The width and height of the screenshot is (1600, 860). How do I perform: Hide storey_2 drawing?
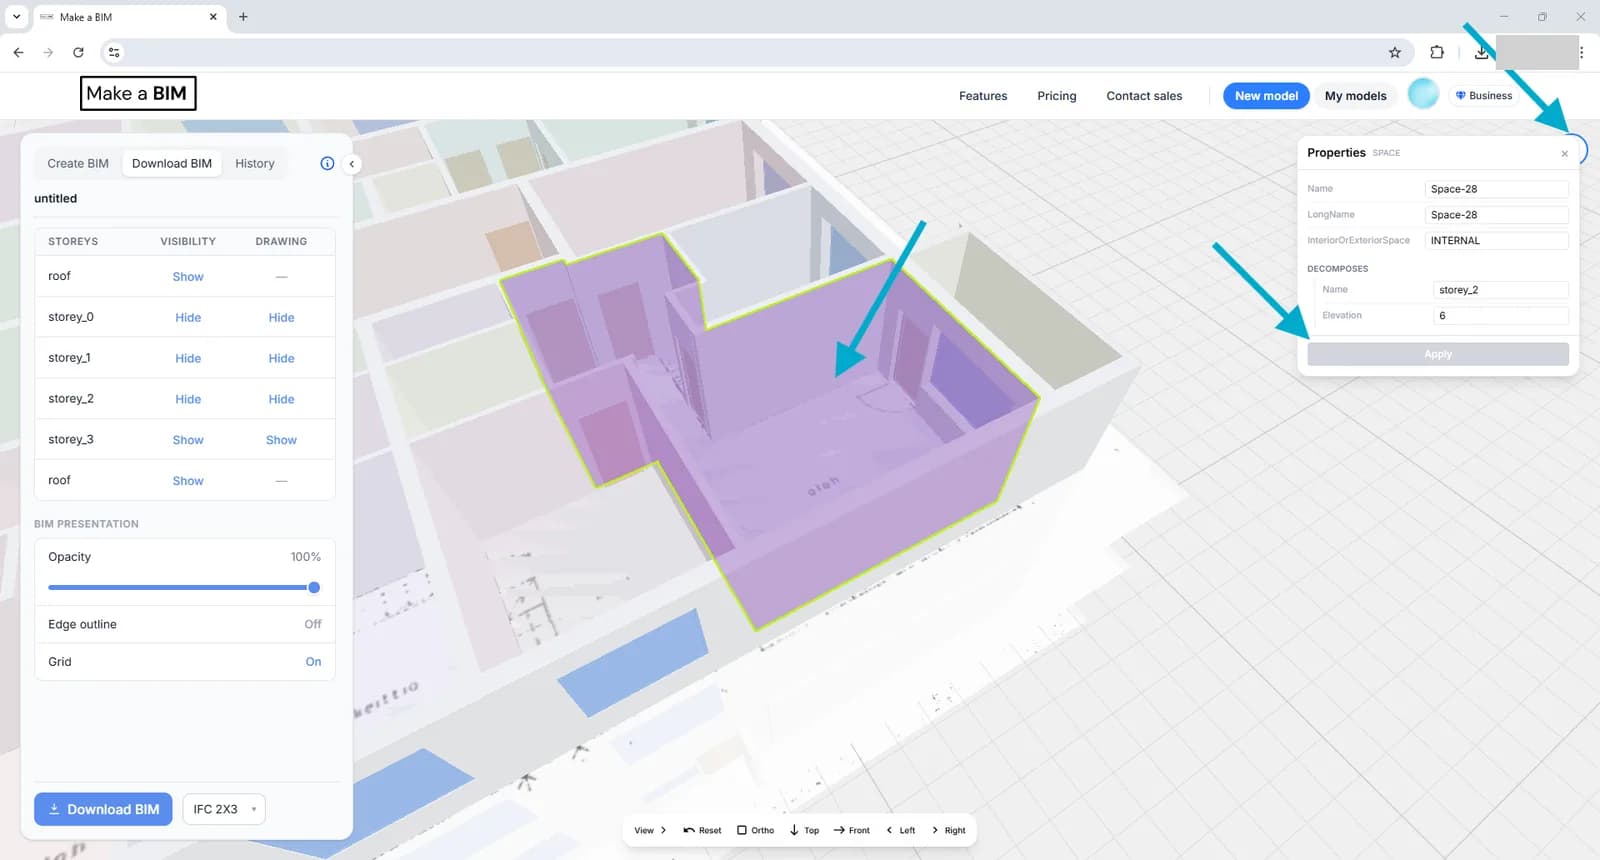click(x=281, y=399)
